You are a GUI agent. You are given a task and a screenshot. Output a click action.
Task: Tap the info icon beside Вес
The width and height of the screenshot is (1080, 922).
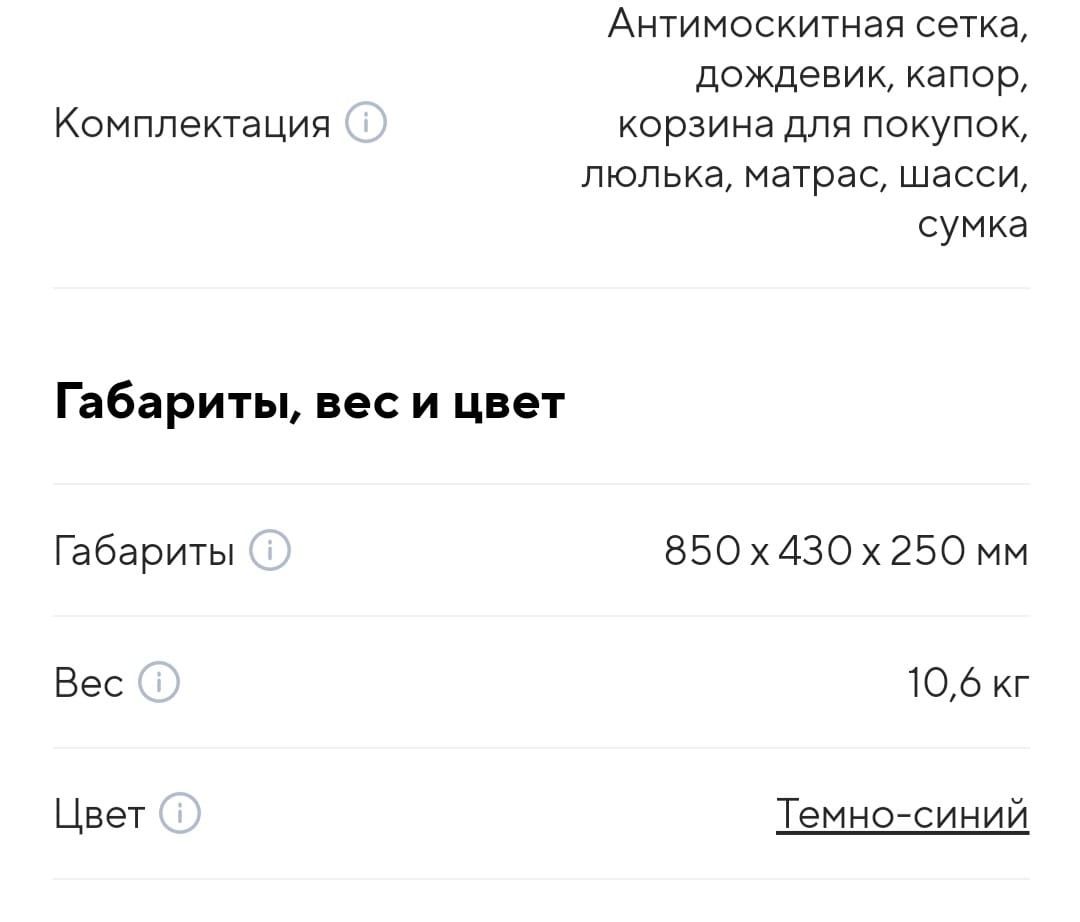pos(159,682)
